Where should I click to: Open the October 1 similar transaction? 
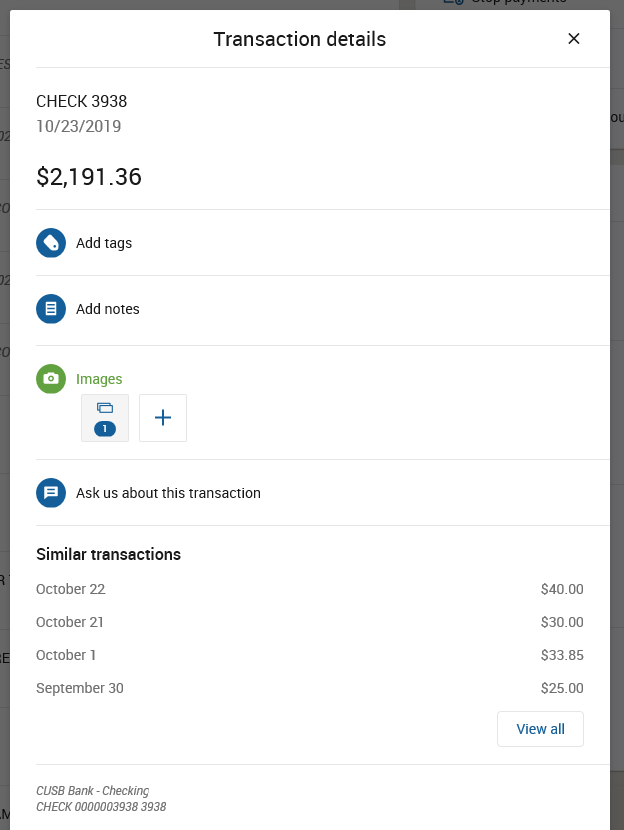[x=66, y=655]
